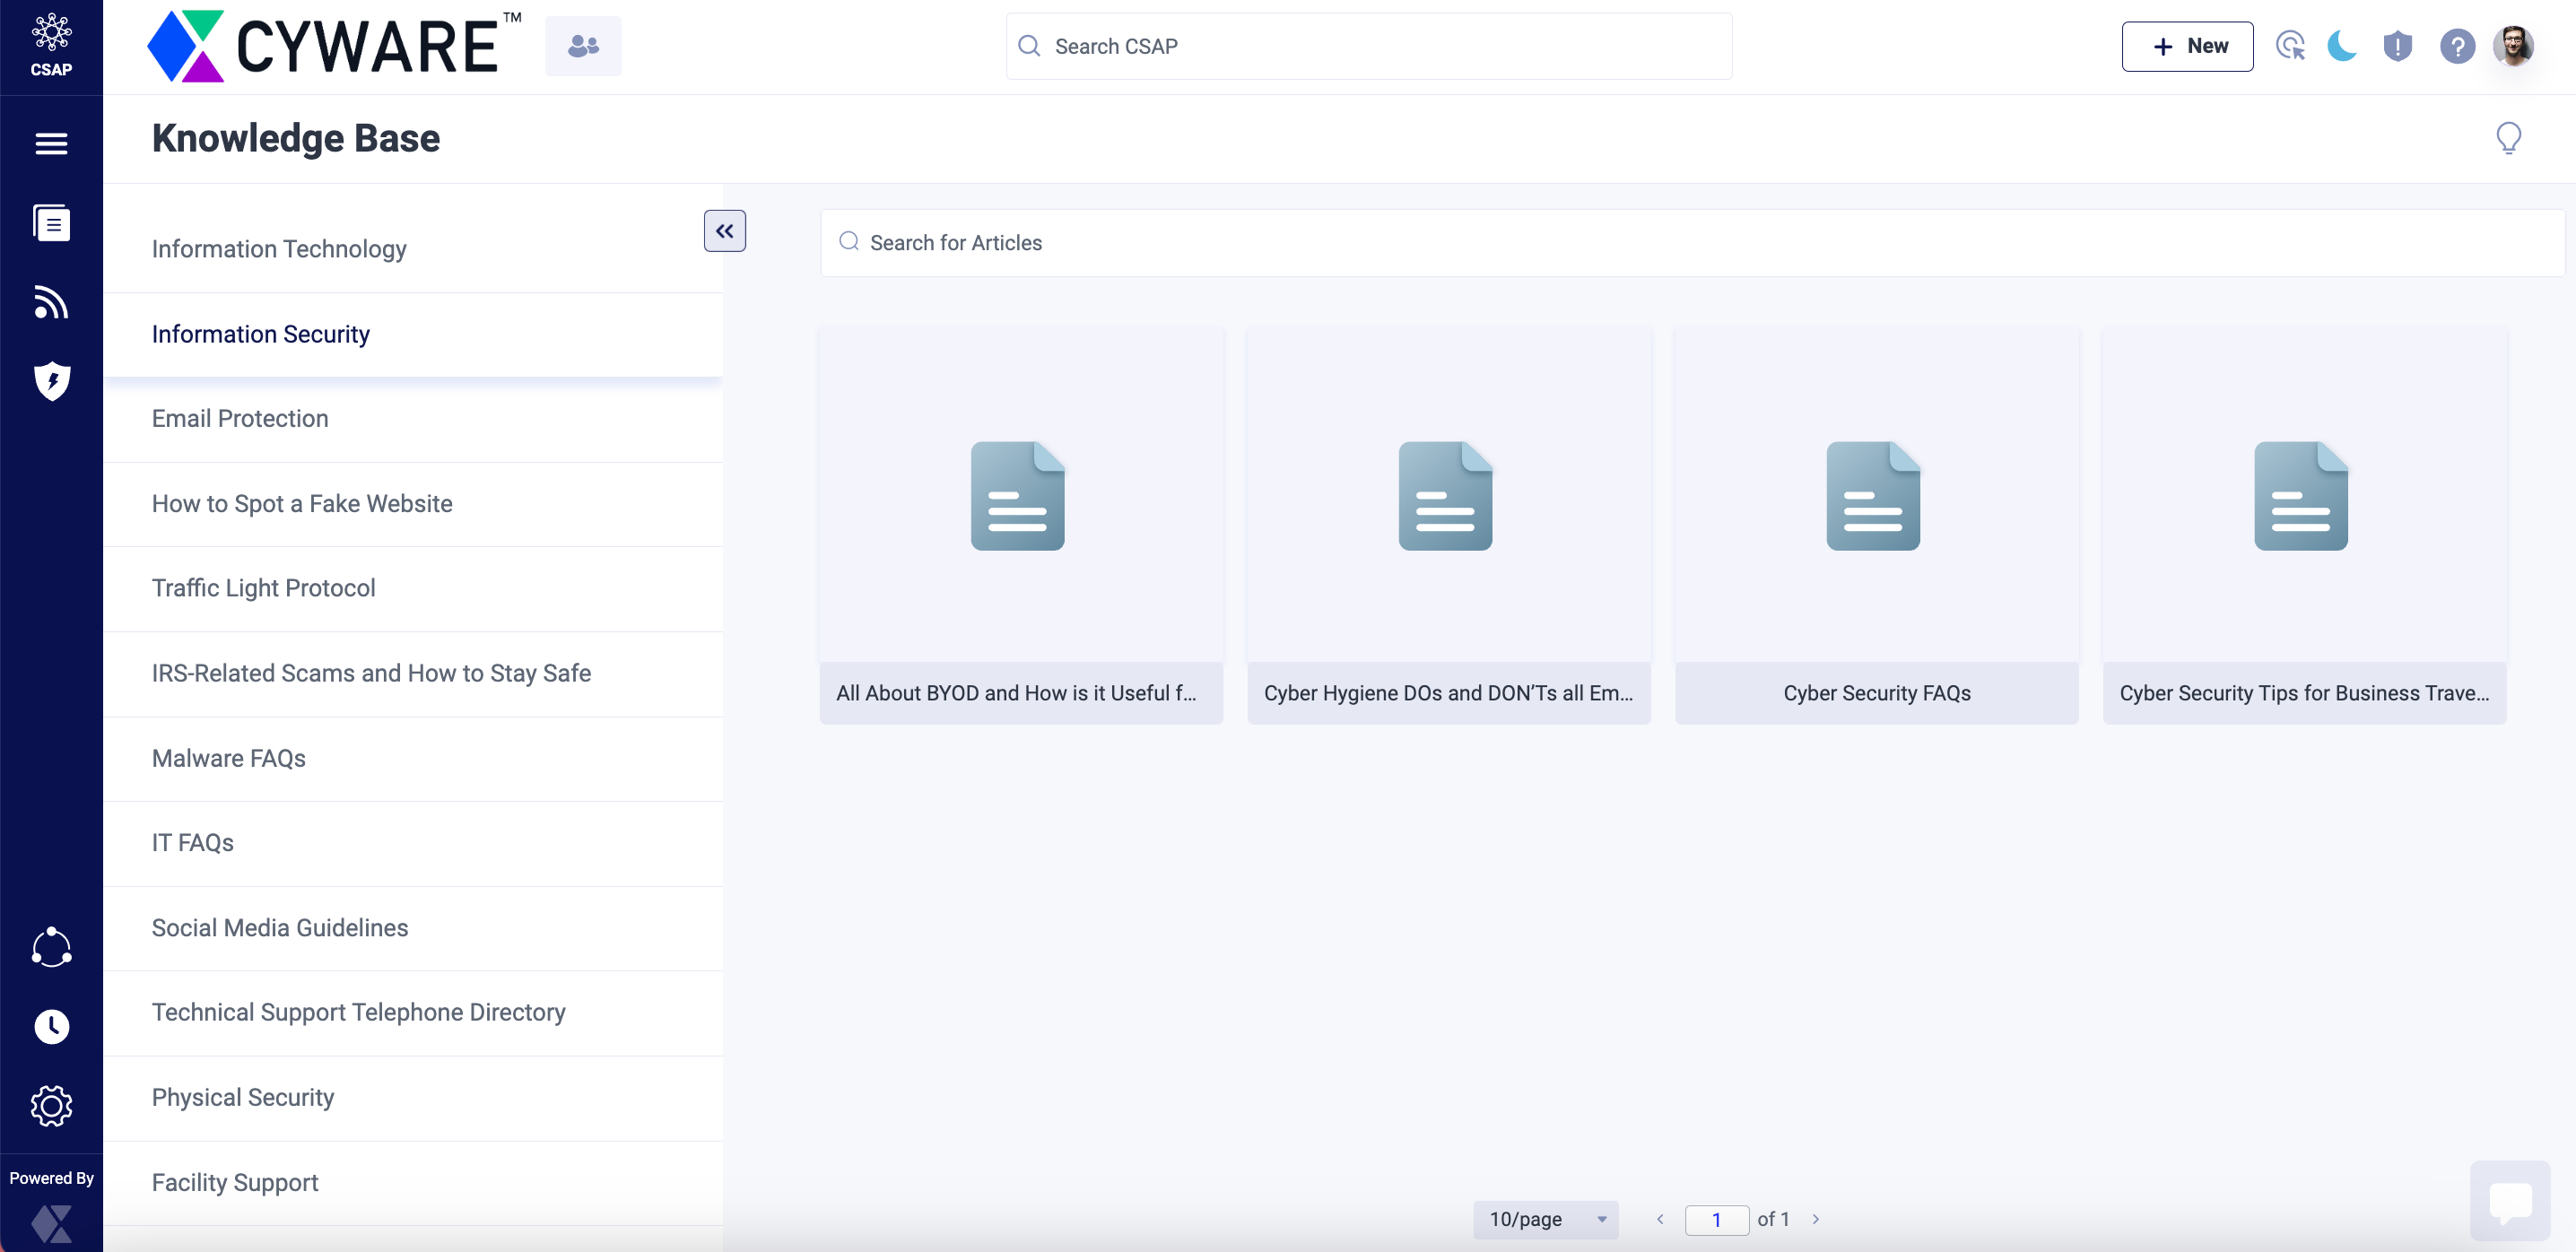Click the collapse panel arrow button

[725, 230]
